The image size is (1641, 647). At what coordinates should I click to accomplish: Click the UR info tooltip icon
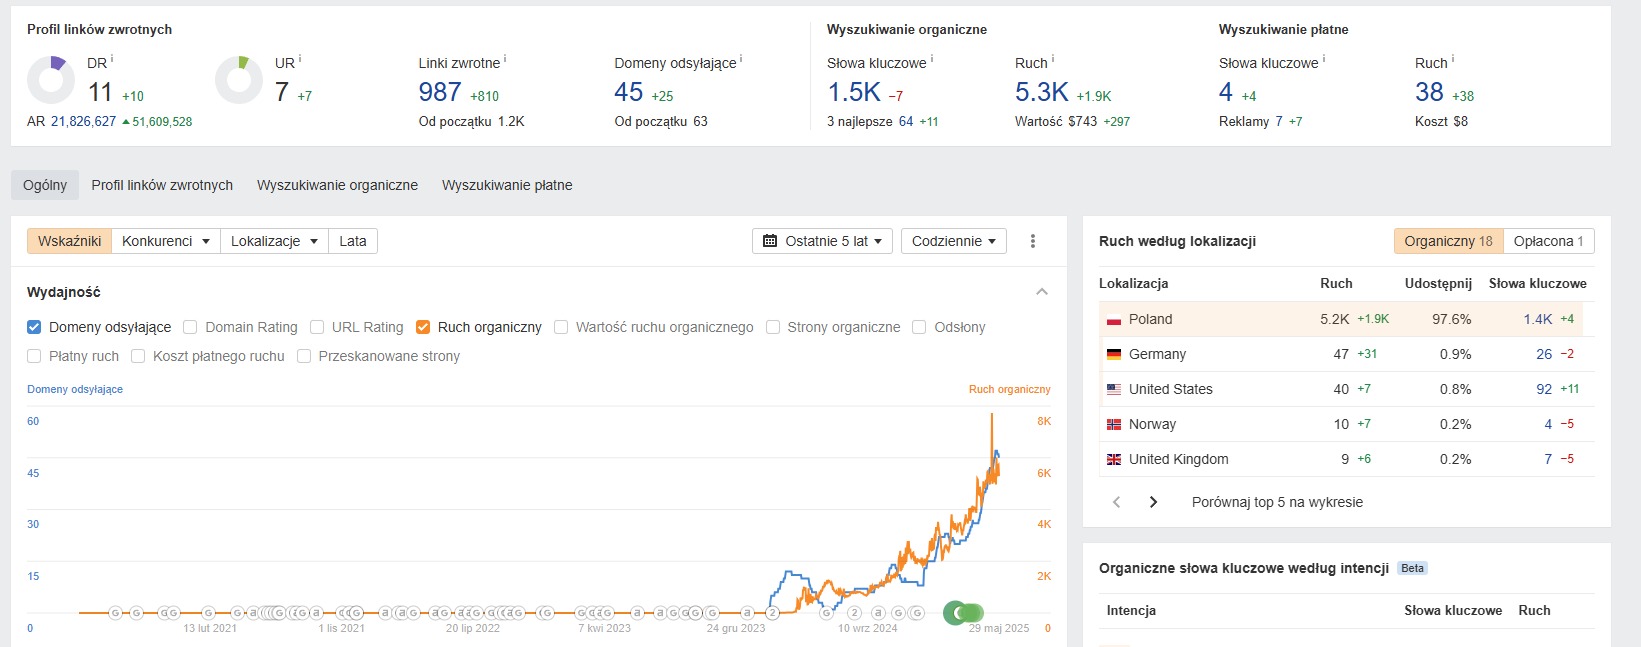point(300,59)
